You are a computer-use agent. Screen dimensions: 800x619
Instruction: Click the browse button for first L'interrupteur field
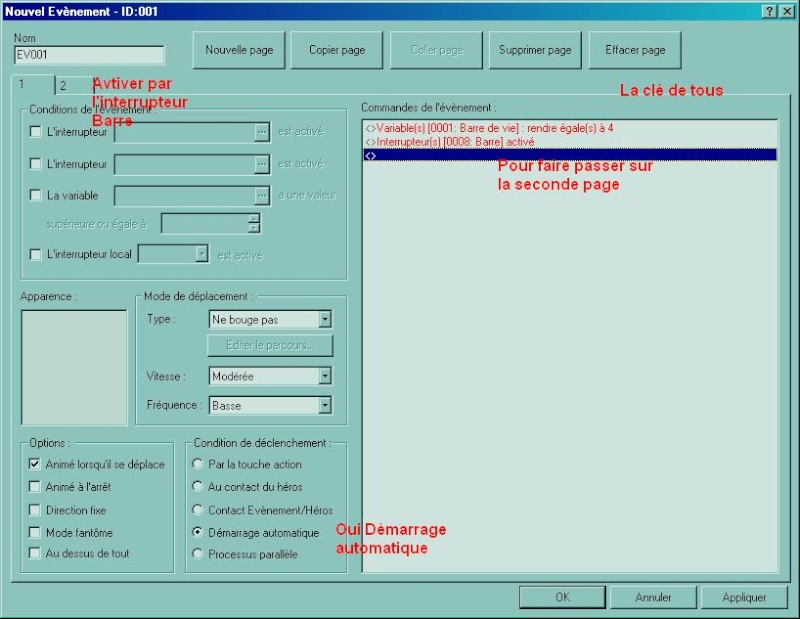(262, 132)
